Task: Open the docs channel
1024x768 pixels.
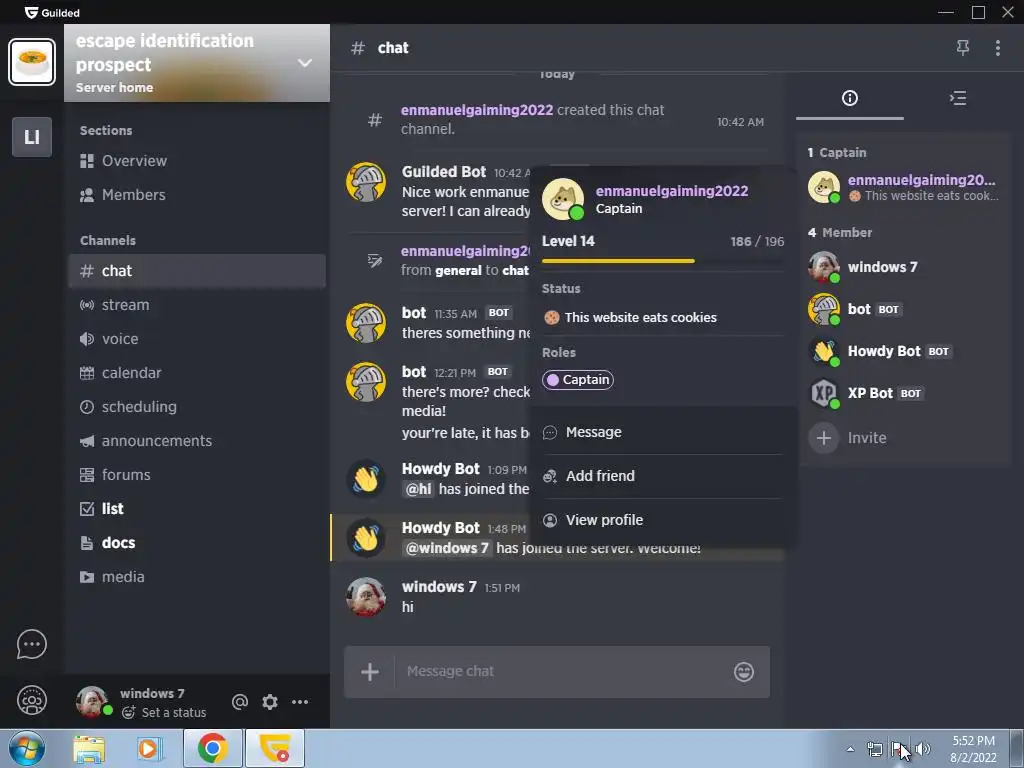Action: (197, 543)
